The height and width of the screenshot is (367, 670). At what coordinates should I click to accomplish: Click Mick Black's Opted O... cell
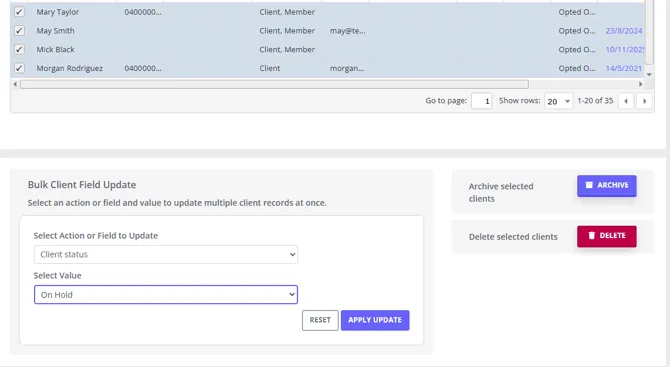tap(577, 50)
